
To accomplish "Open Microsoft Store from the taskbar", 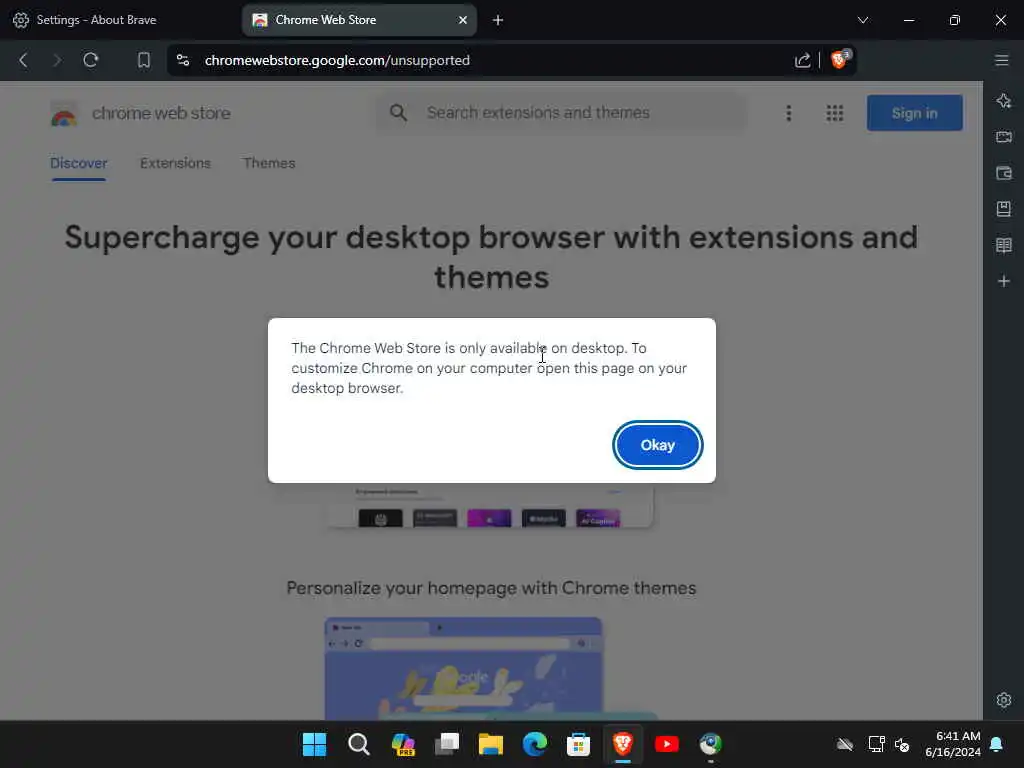I will (x=578, y=744).
